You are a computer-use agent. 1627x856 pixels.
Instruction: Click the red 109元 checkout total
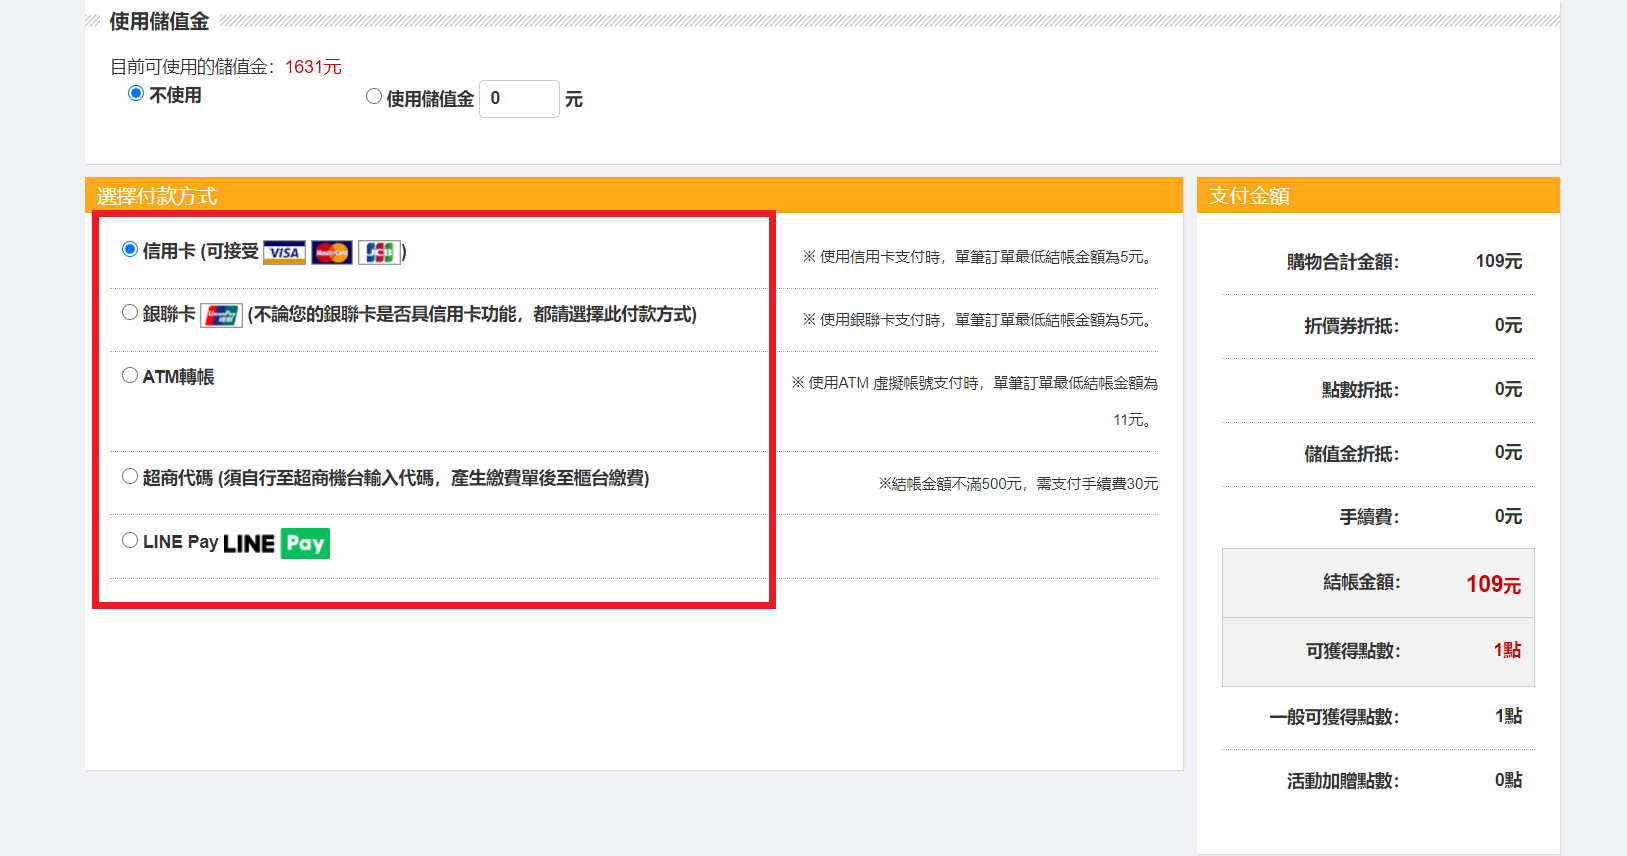[1493, 584]
